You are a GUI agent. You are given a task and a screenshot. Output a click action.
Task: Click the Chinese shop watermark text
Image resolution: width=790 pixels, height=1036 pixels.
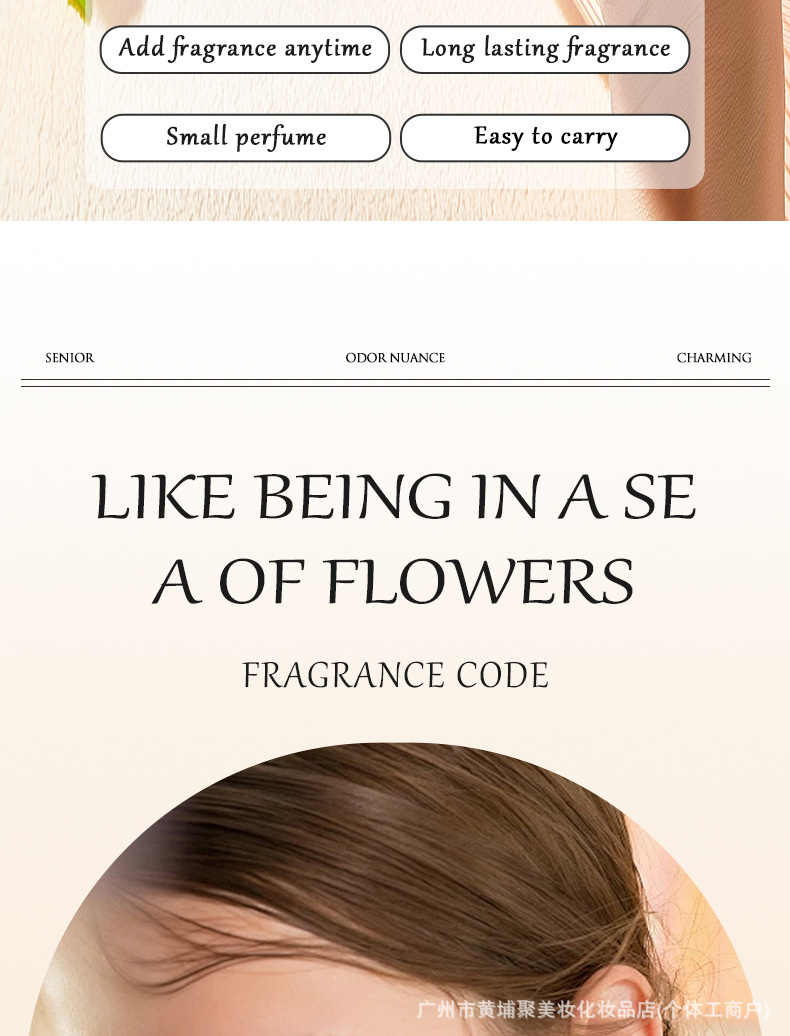point(592,1010)
